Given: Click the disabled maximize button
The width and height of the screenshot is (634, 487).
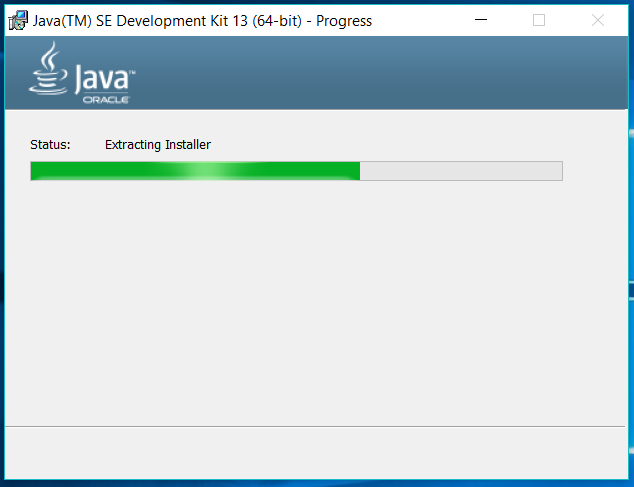Looking at the screenshot, I should pyautogui.click(x=539, y=20).
